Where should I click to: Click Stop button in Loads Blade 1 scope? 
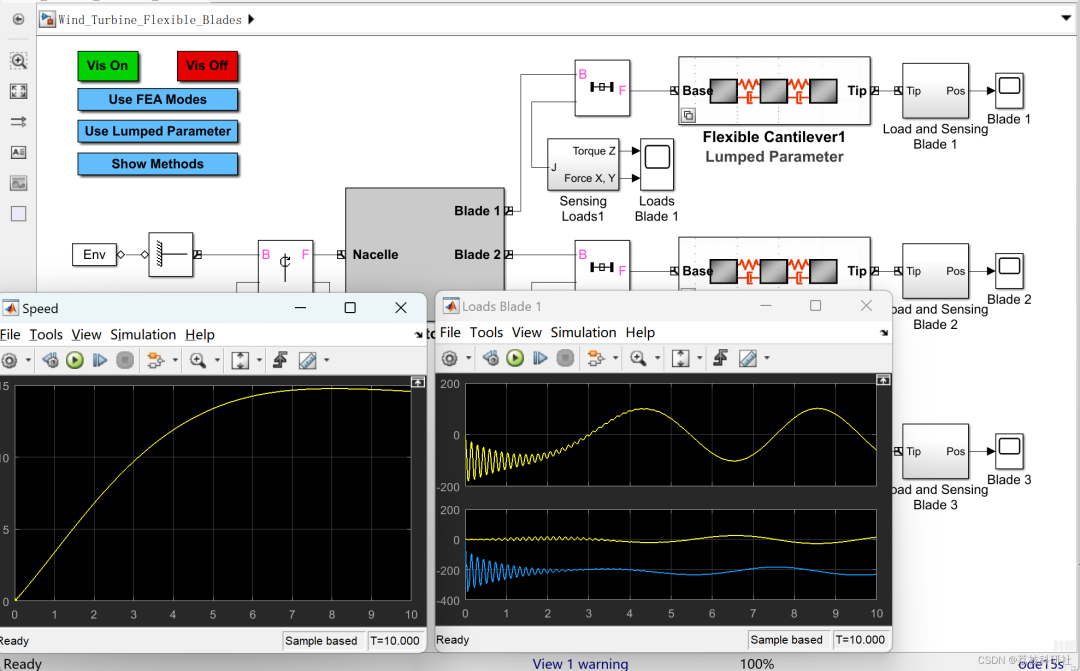(x=565, y=358)
